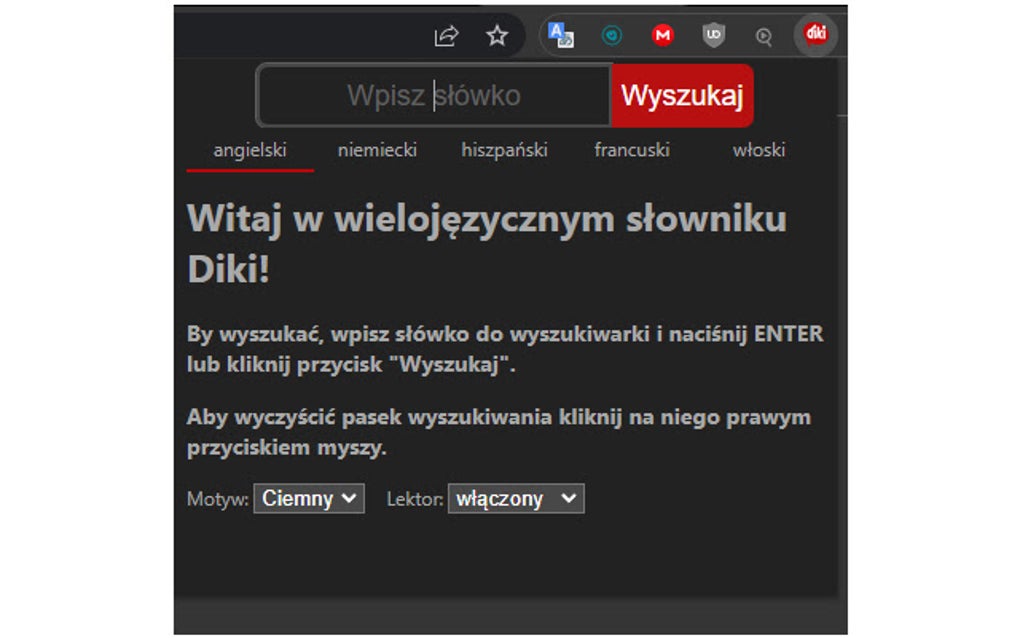Image resolution: width=1020 pixels, height=638 pixels.
Task: Click the 'Motyw:' label
Action: coord(218,499)
